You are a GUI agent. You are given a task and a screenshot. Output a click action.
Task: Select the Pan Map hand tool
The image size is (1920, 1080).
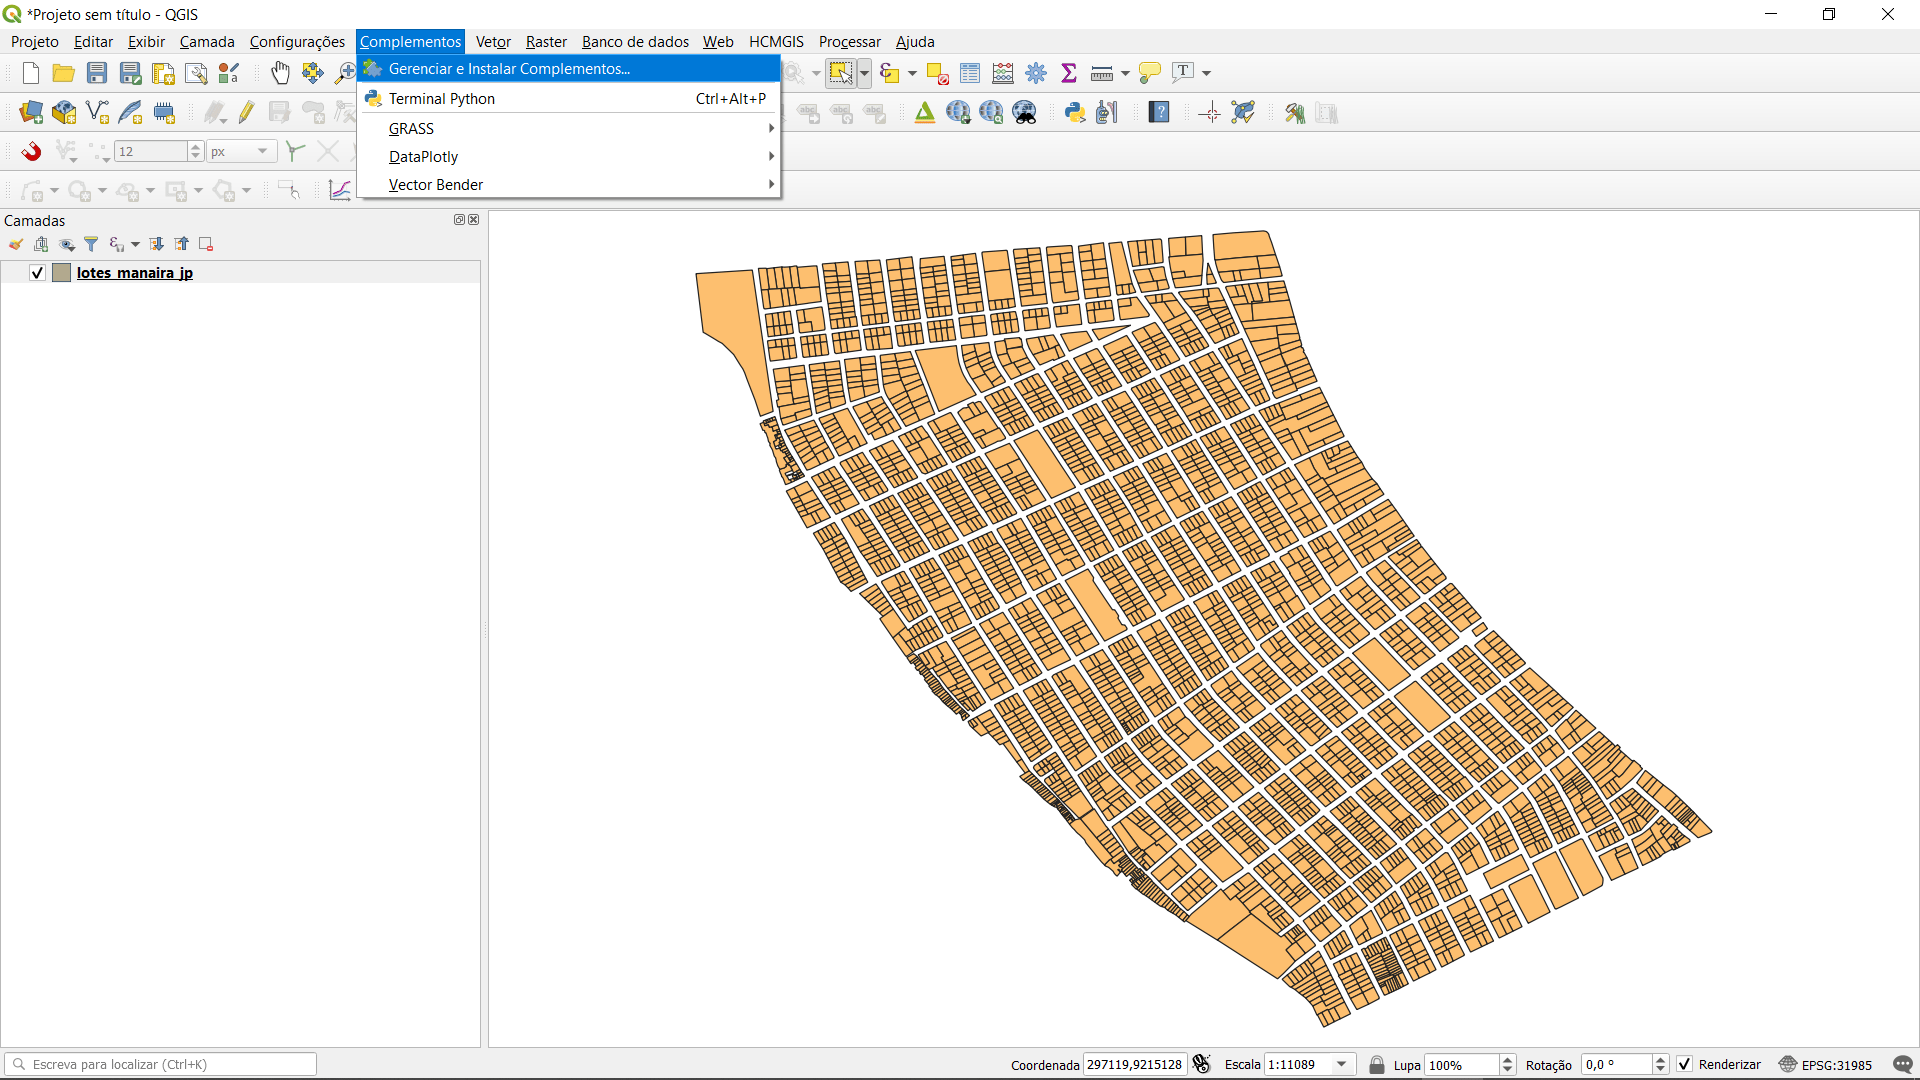click(280, 73)
